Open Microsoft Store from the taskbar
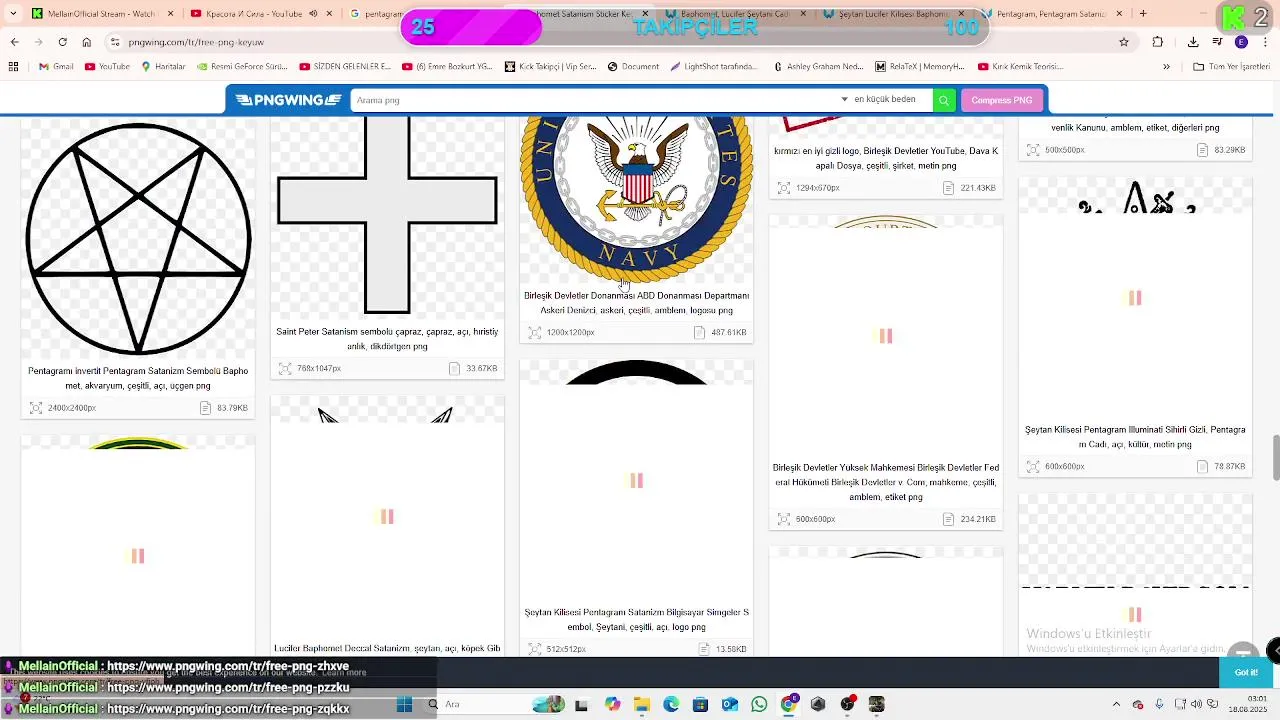The width and height of the screenshot is (1280, 720). point(700,705)
